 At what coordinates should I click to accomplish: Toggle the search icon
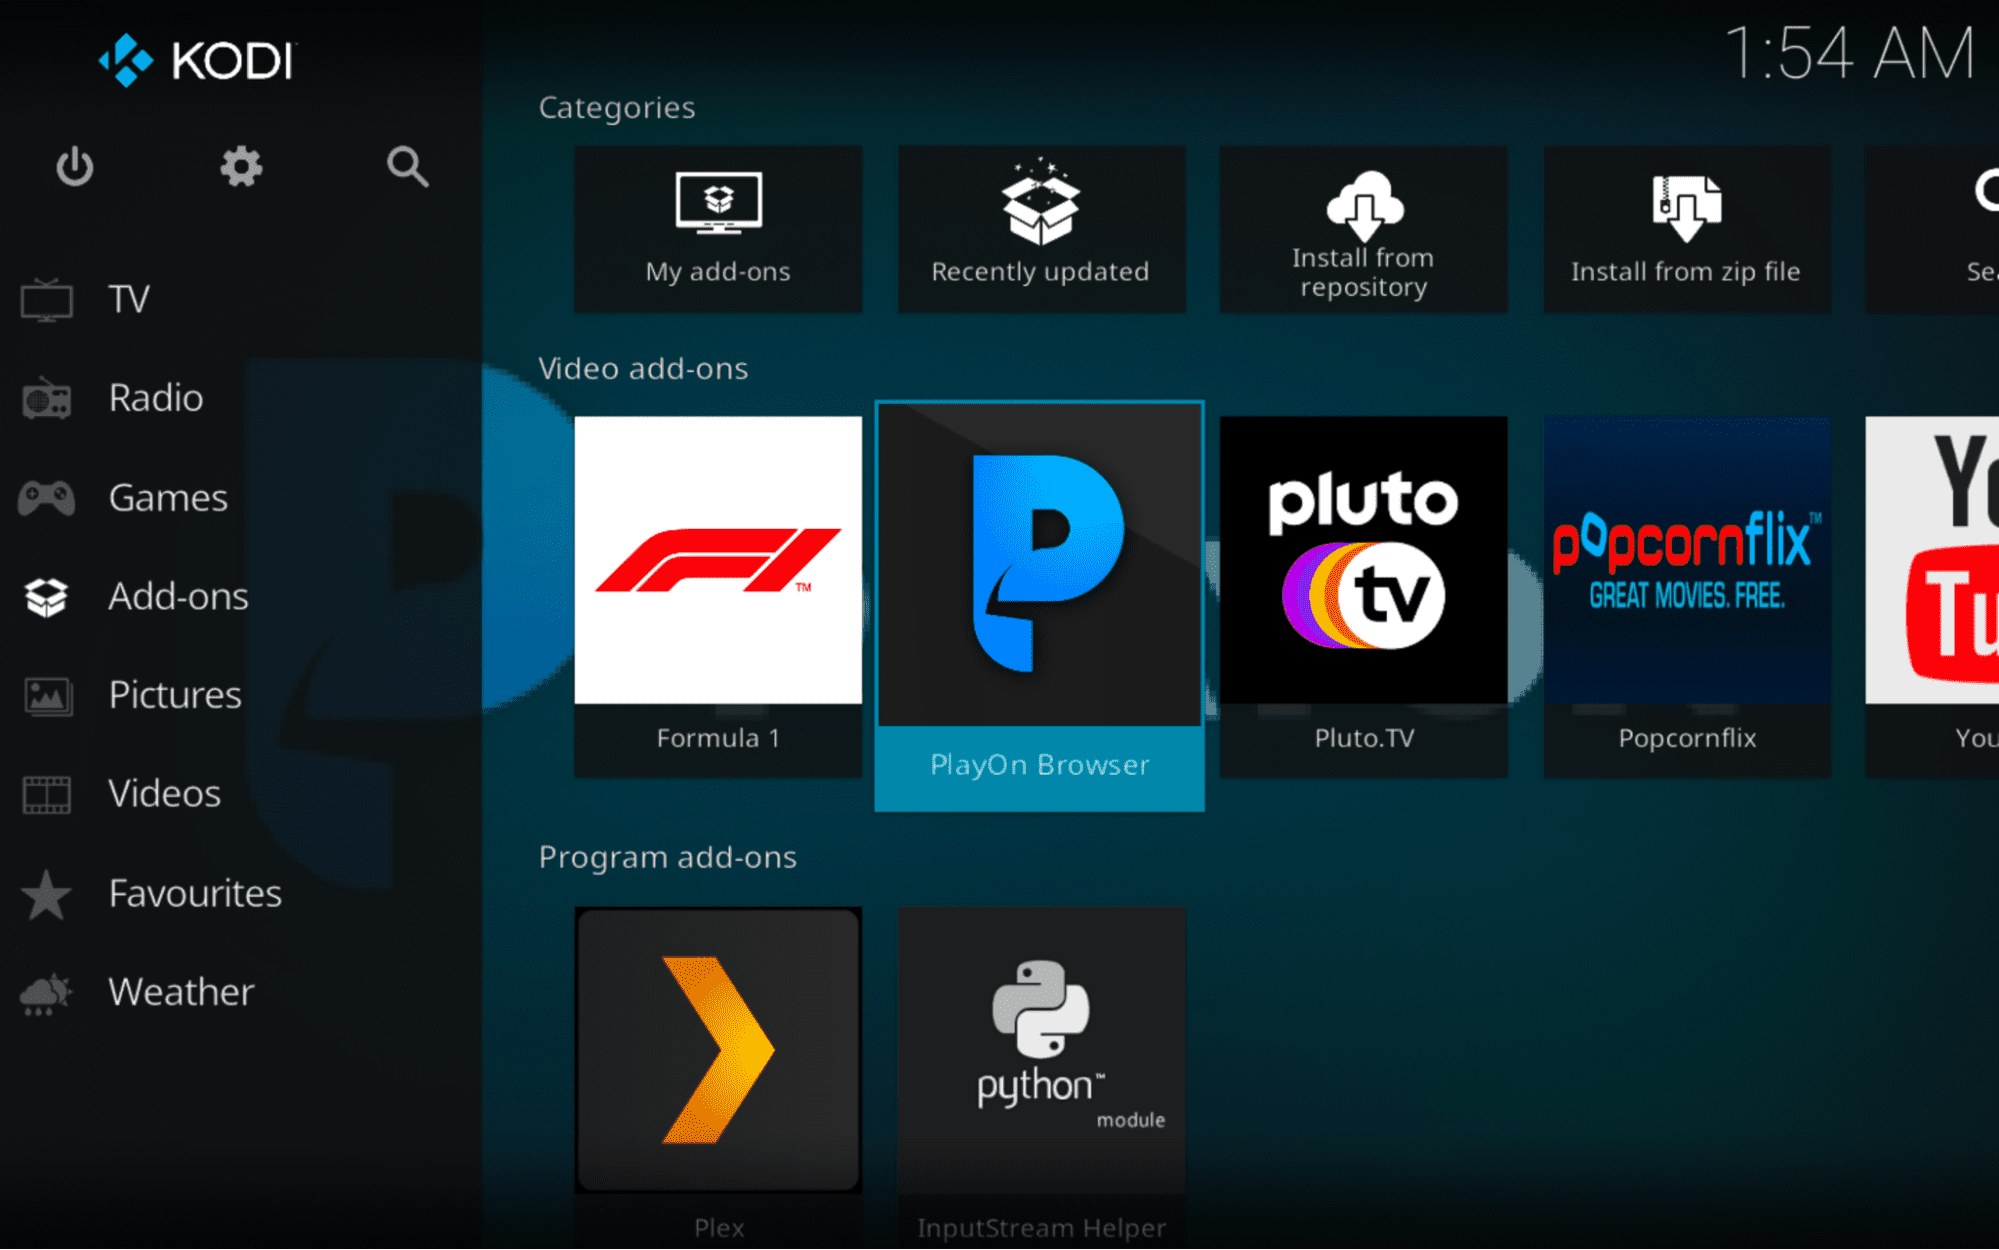[408, 164]
